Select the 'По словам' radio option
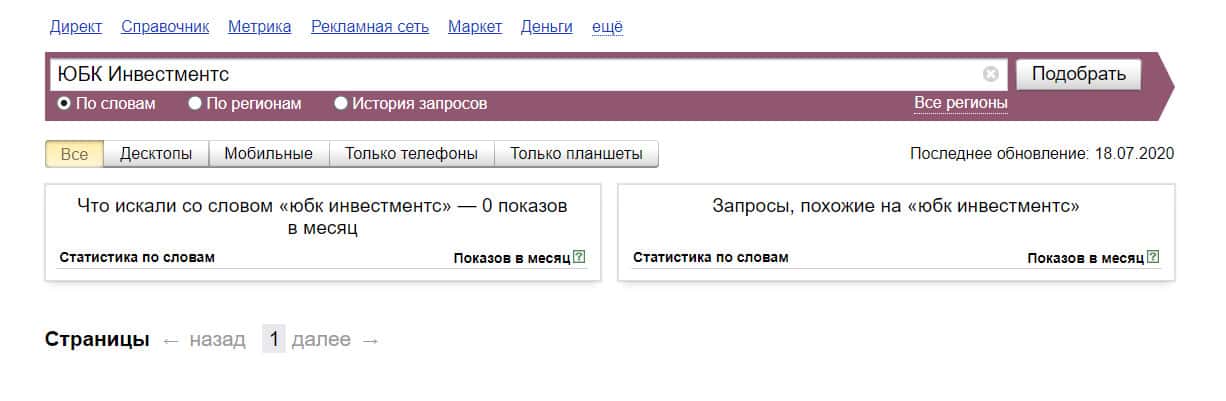Viewport: 1226px width, 401px height. 64,103
